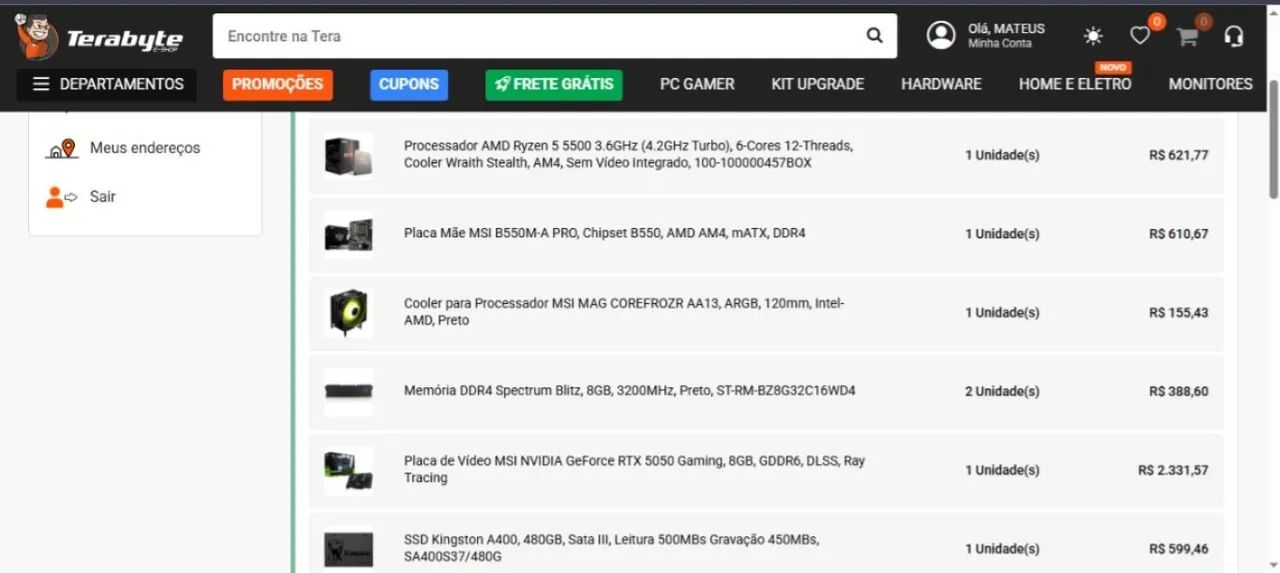Open the shopping cart icon
This screenshot has width=1280, height=573.
(x=1187, y=37)
